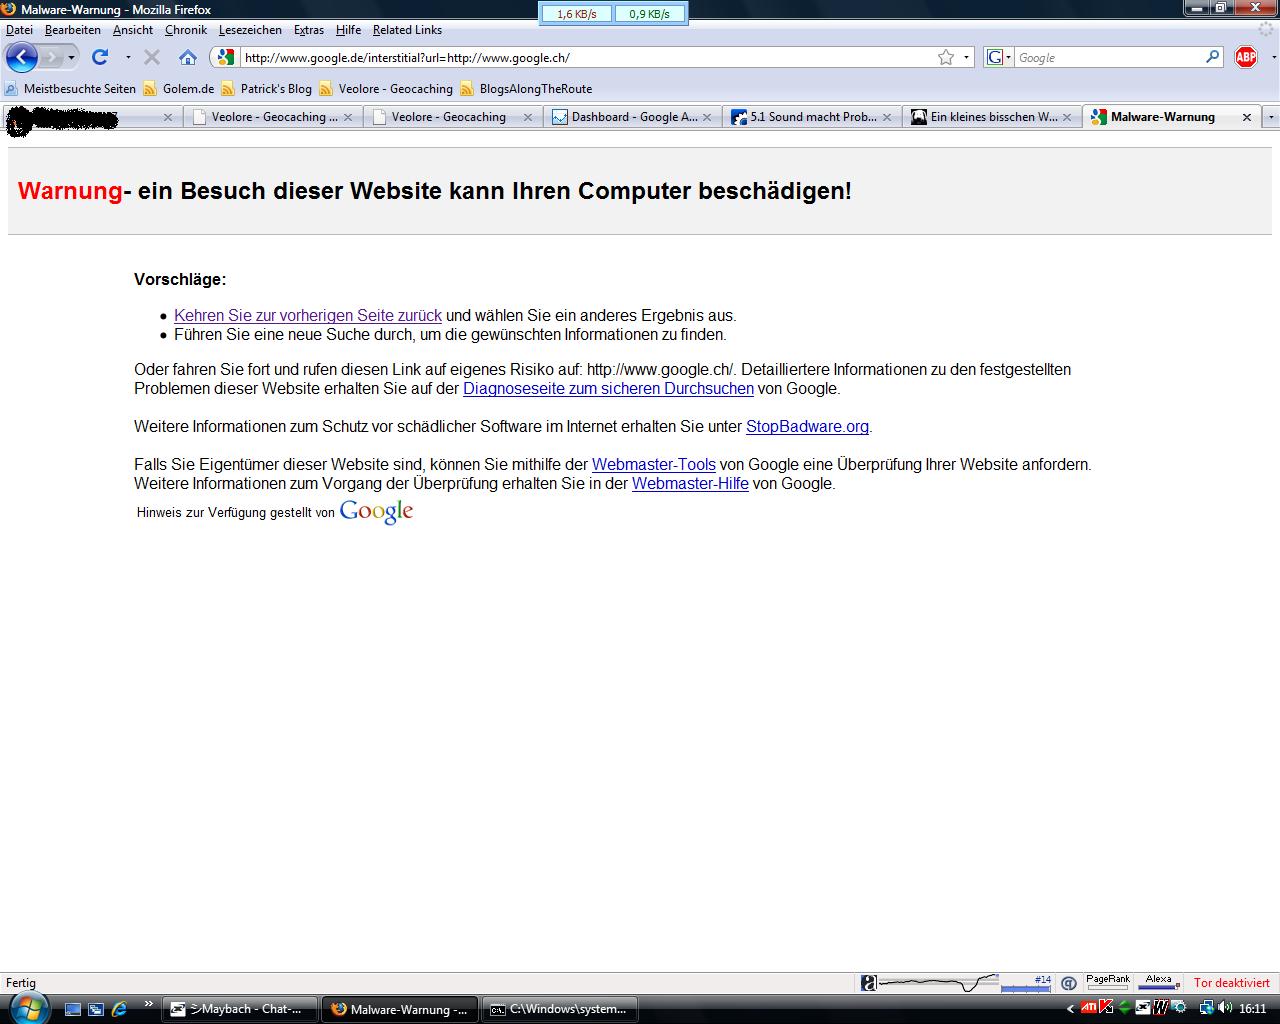Click the Google site identity favicon

226,57
